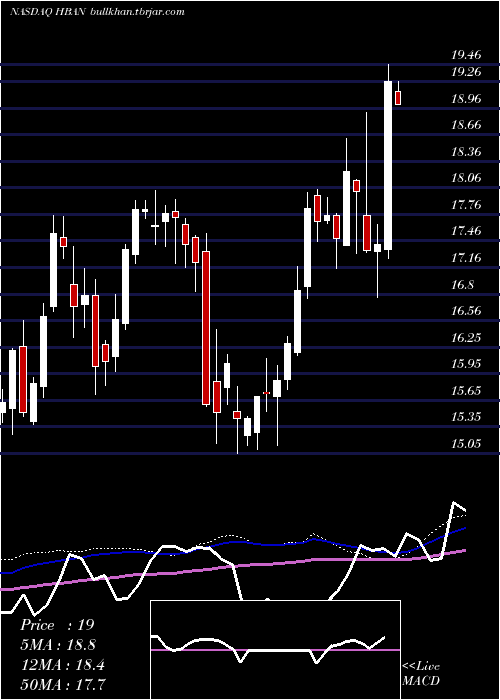Click the 18.06 price axis label
Screen dimensions: 500x700
pyautogui.click(x=466, y=178)
